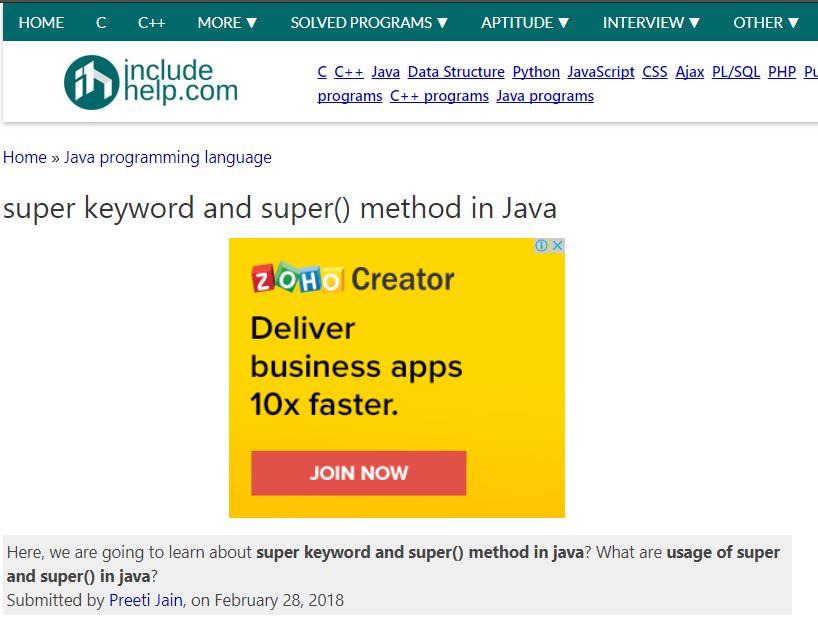Open the C++ tutorial link
Viewport: 818px width, 640px height.
coord(349,71)
